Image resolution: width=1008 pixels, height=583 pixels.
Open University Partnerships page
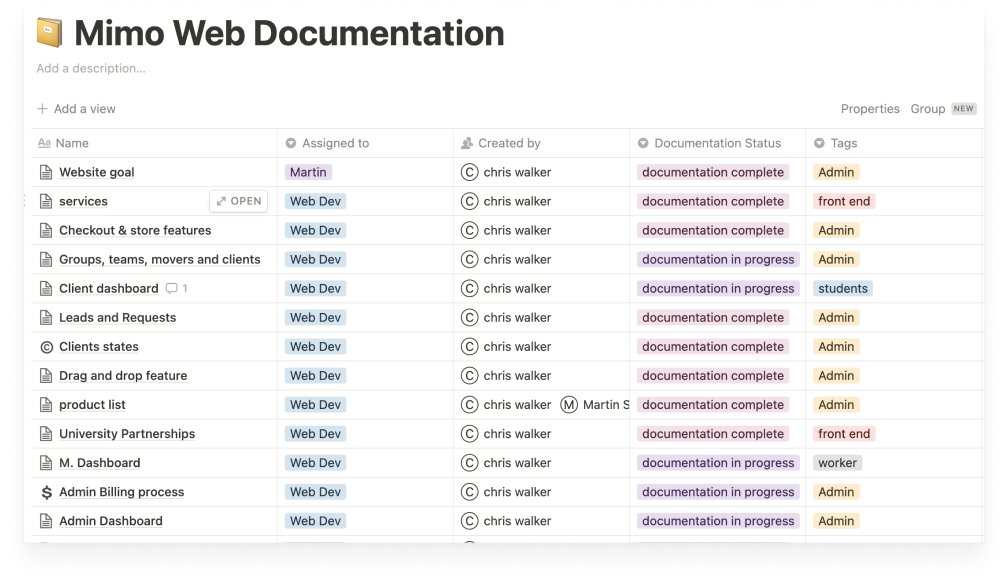(x=127, y=434)
